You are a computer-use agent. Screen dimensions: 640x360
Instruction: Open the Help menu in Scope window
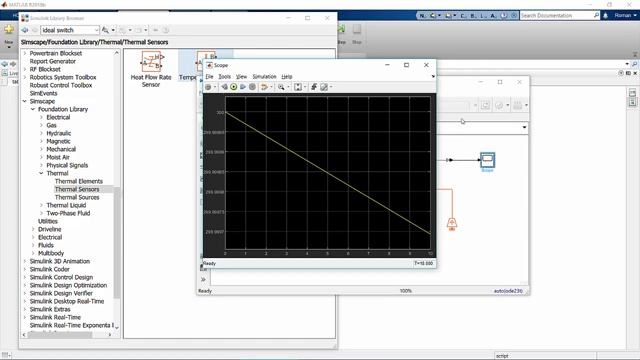287,77
